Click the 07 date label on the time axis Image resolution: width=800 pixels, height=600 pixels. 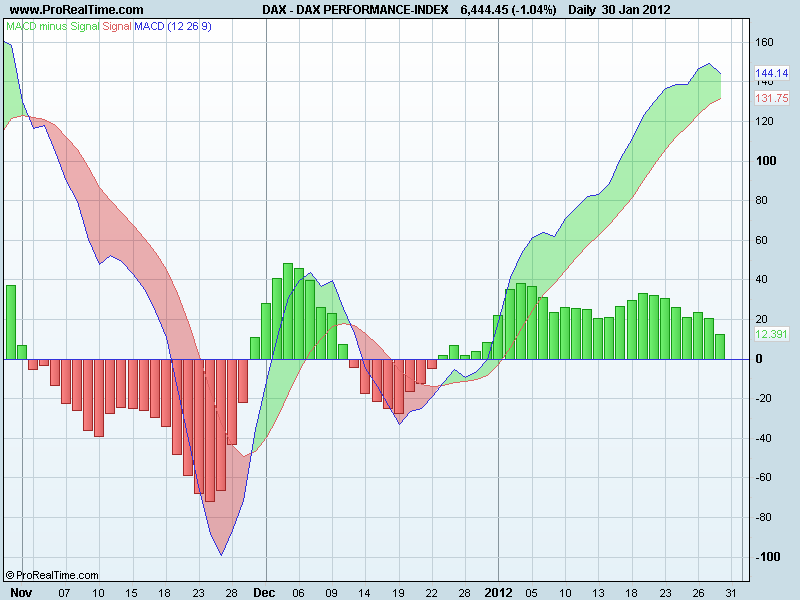coord(64,593)
